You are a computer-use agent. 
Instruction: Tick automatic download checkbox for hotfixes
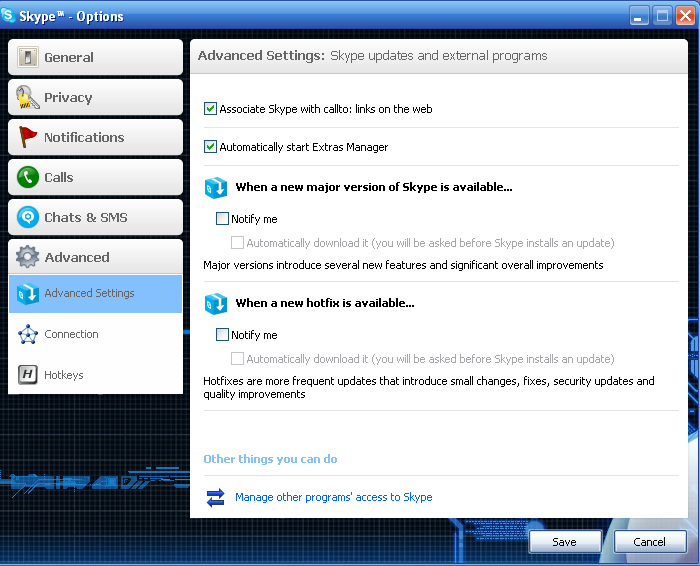tap(237, 359)
